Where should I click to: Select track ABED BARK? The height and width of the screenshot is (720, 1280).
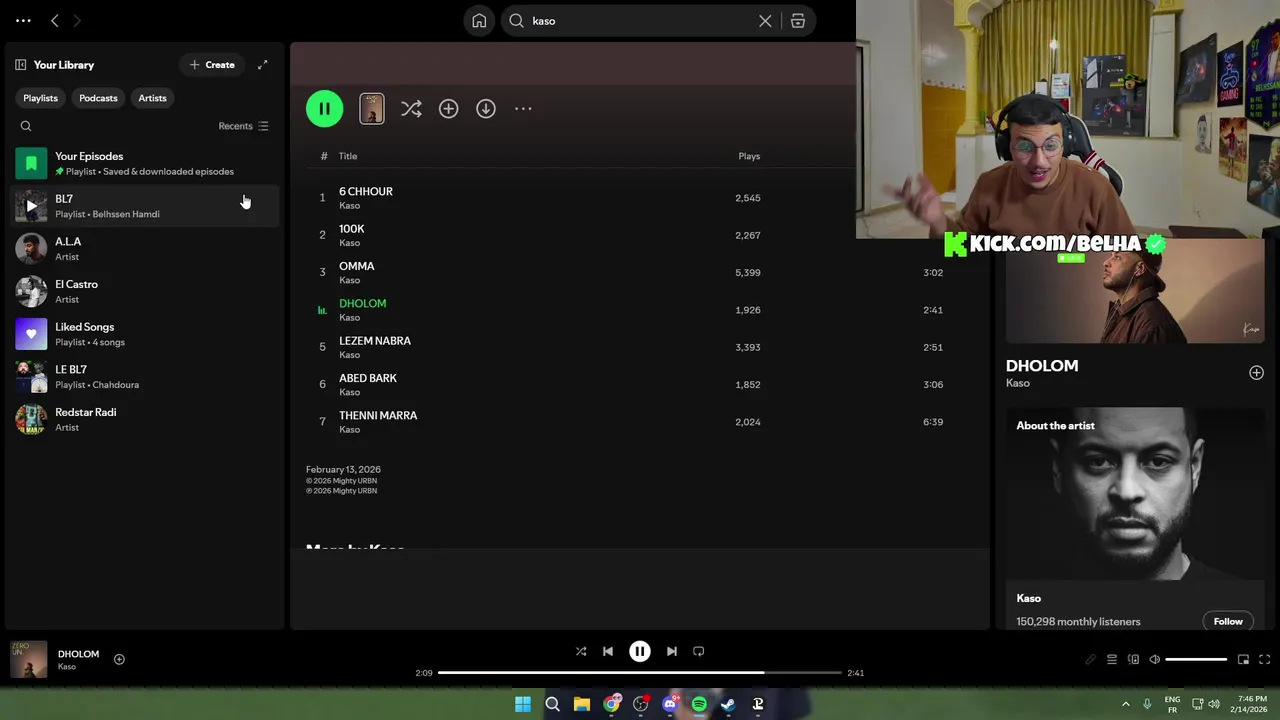tap(368, 378)
